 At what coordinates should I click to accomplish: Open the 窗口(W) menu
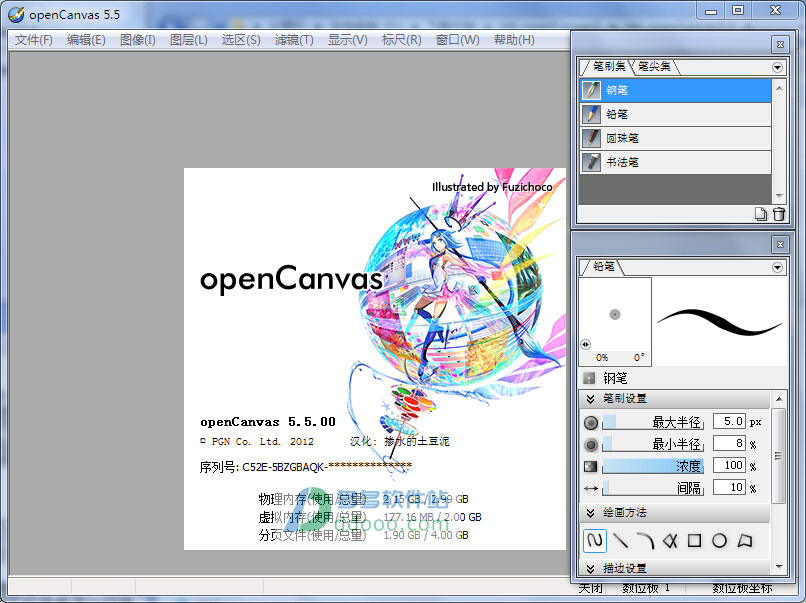tap(457, 40)
